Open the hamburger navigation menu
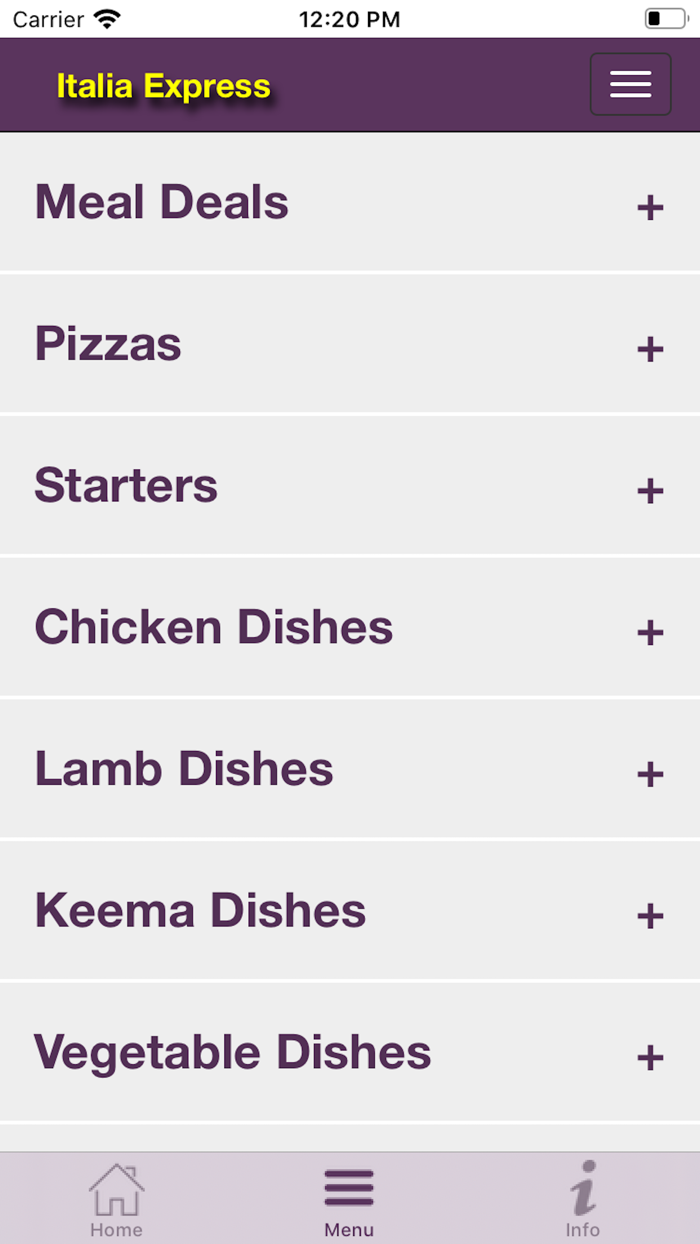Viewport: 700px width, 1244px height. tap(630, 85)
